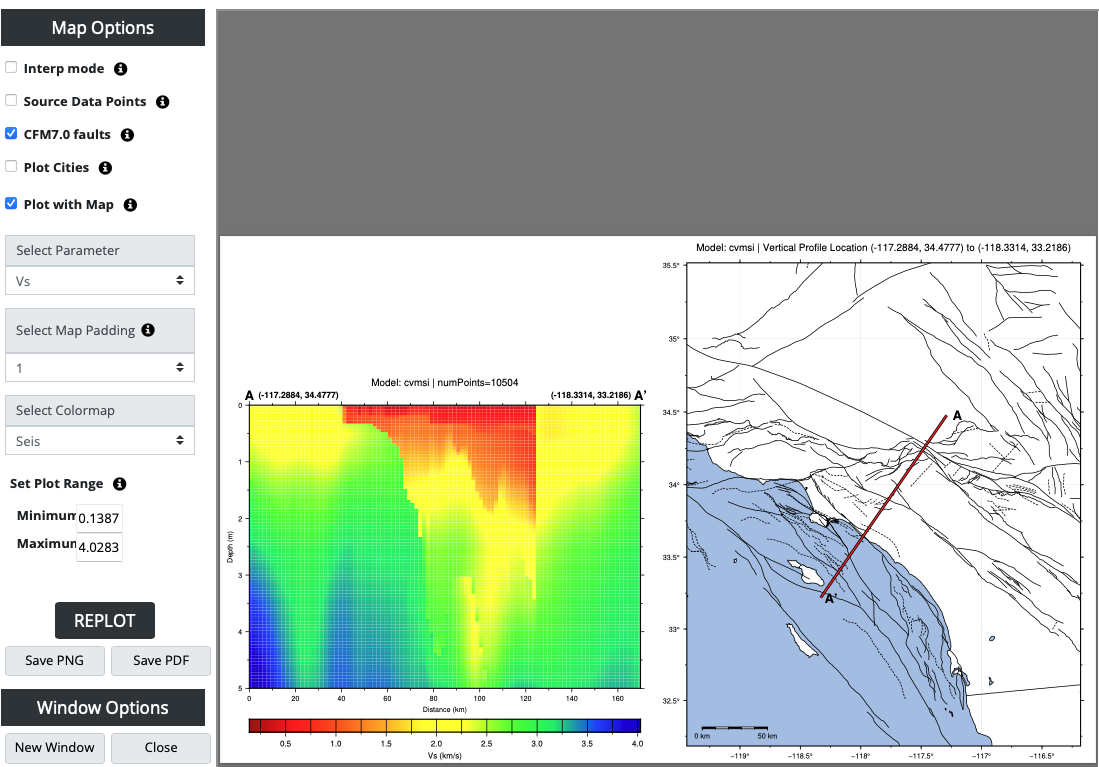
Task: Show info for Plot with Map
Action: tap(130, 205)
